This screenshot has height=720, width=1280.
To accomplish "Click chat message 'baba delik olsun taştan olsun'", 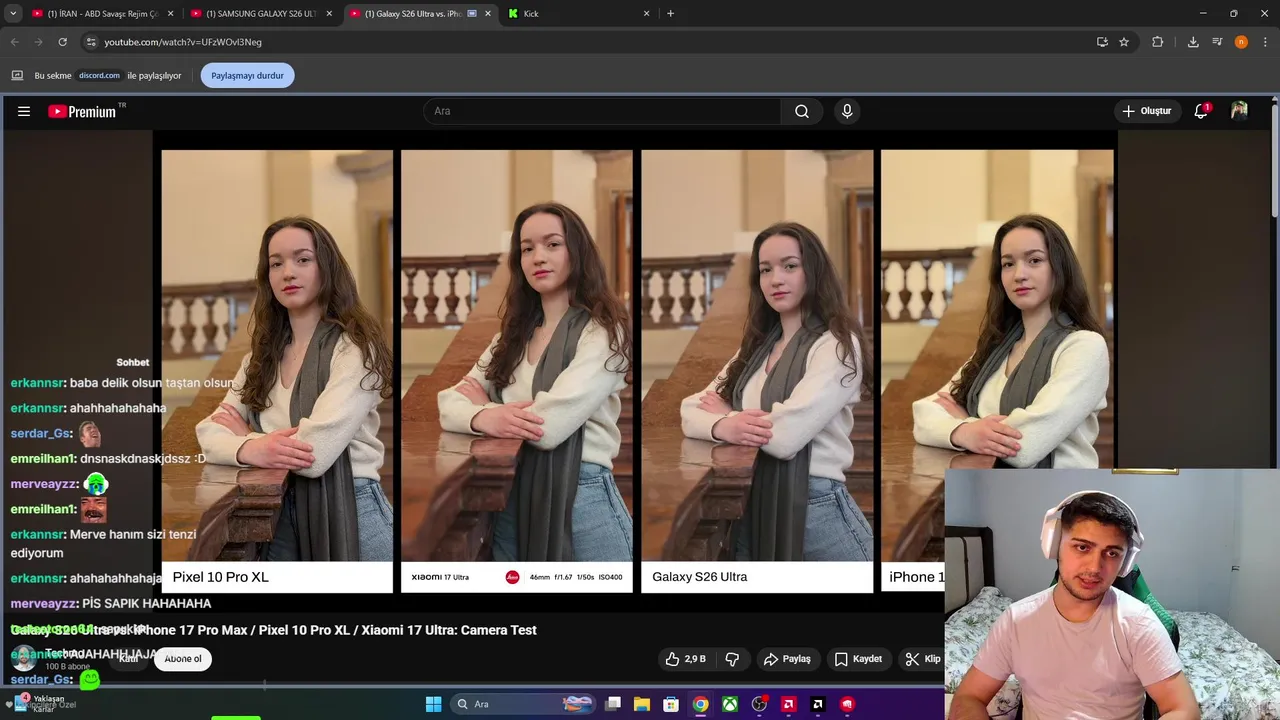I will [151, 383].
